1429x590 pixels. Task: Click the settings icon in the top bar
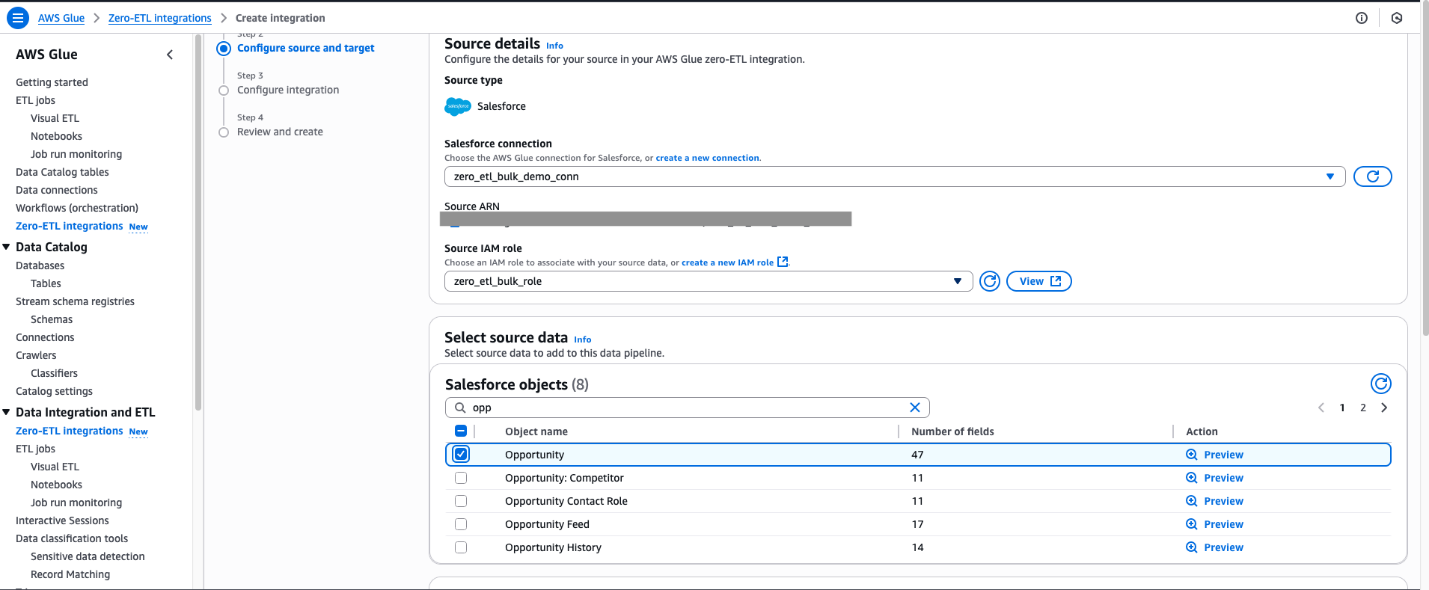coord(1397,18)
